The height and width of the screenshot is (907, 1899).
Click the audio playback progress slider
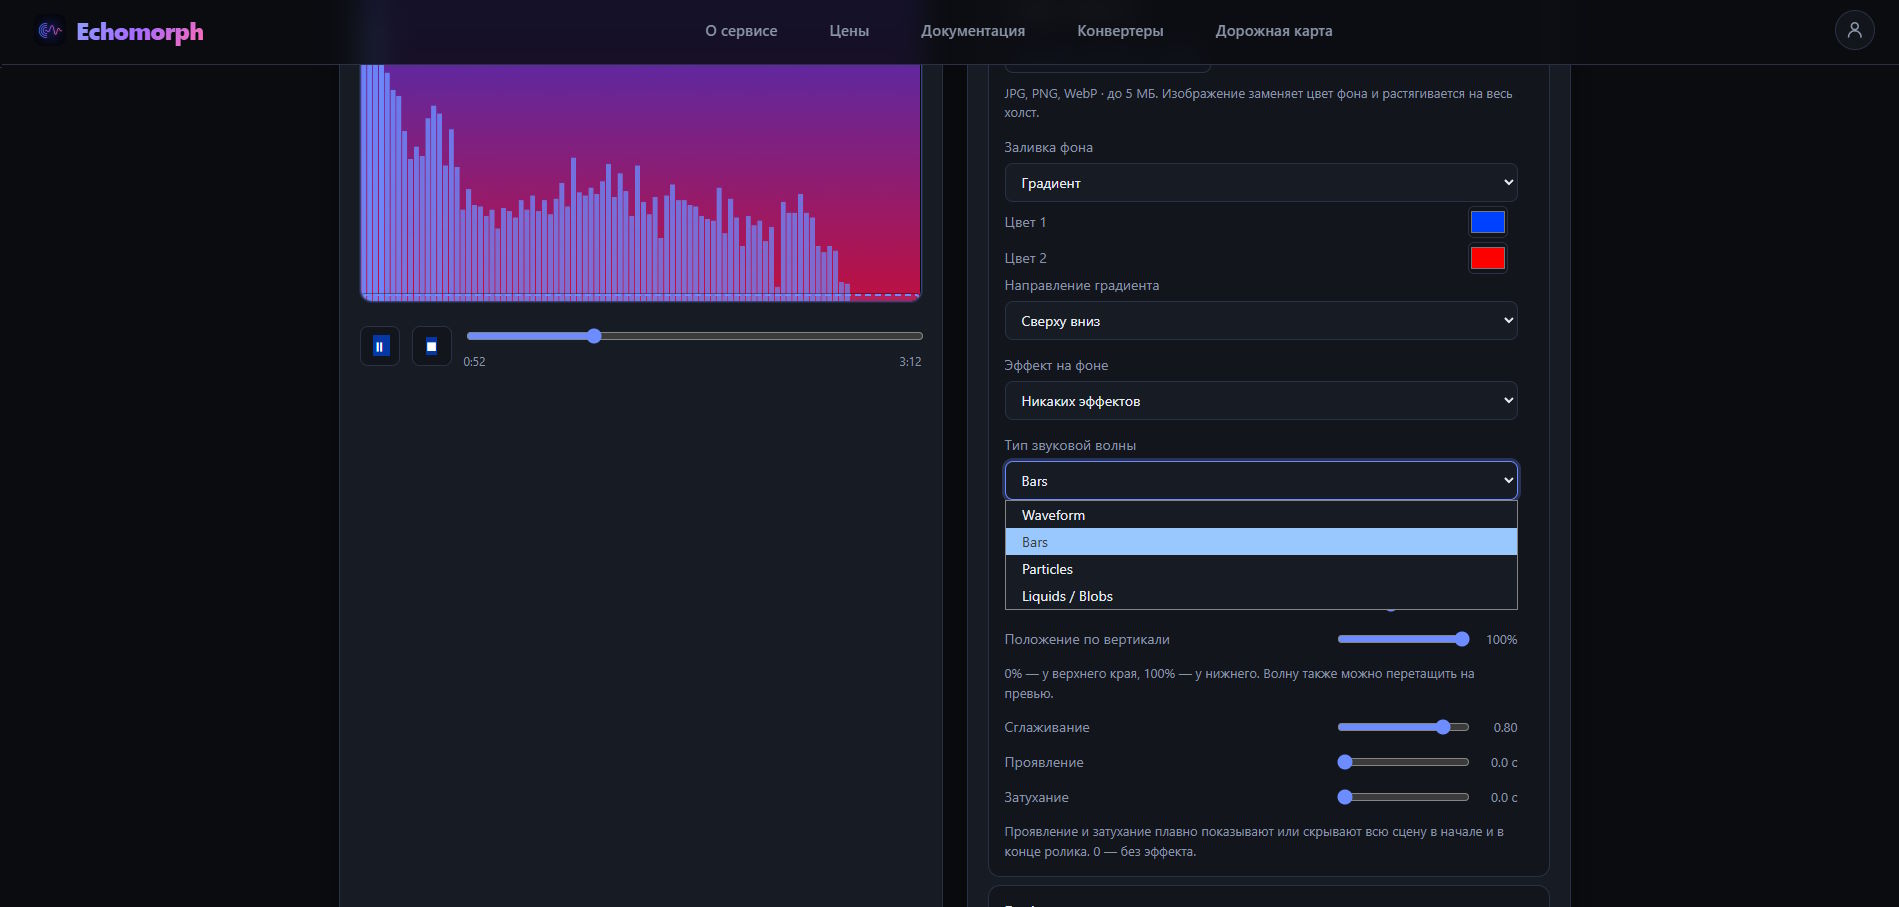[x=695, y=336]
